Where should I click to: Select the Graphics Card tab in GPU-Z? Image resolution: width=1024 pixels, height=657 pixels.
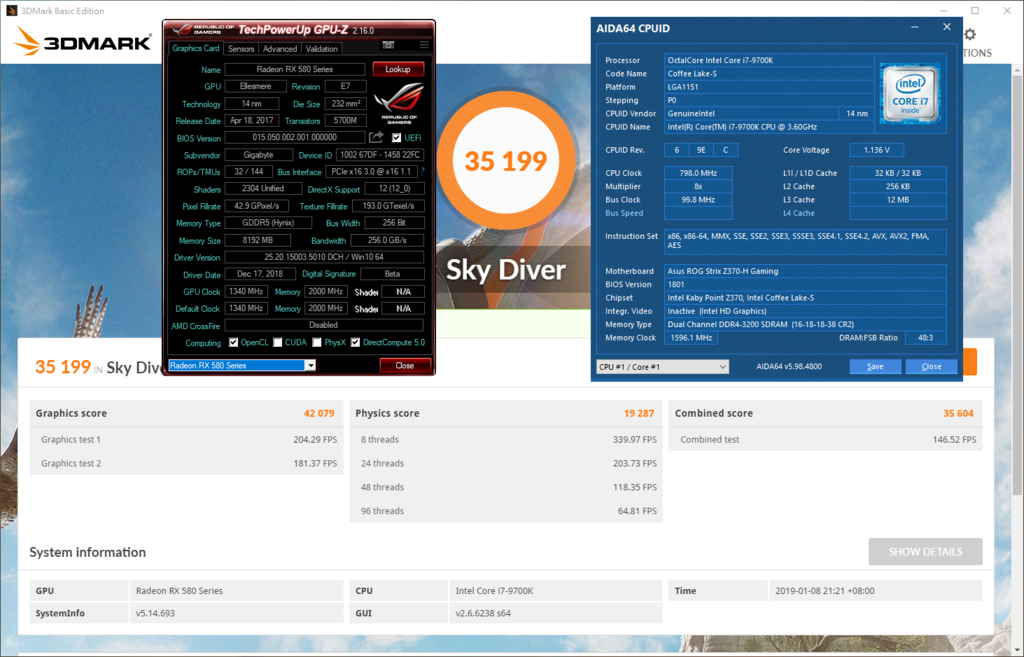point(195,48)
